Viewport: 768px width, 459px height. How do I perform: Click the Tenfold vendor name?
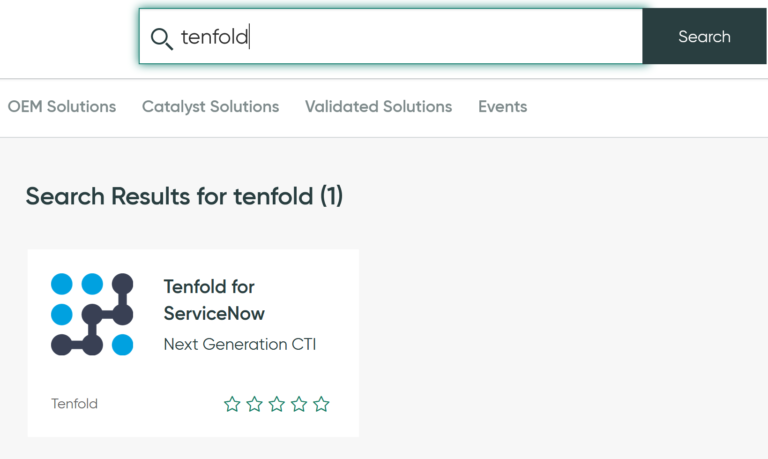click(74, 404)
